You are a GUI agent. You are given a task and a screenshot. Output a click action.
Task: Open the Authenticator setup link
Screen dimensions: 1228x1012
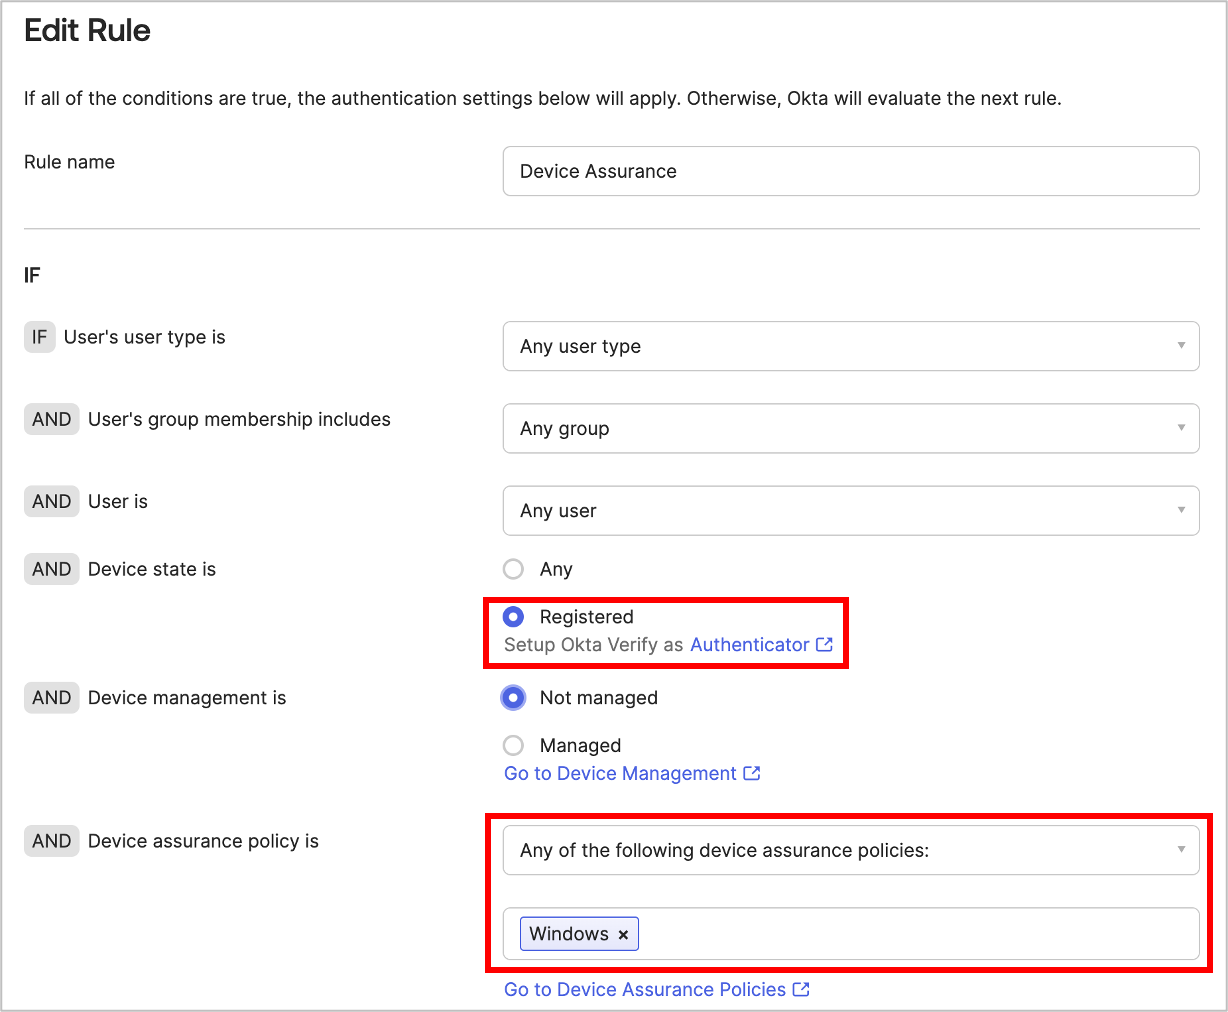tap(749, 645)
